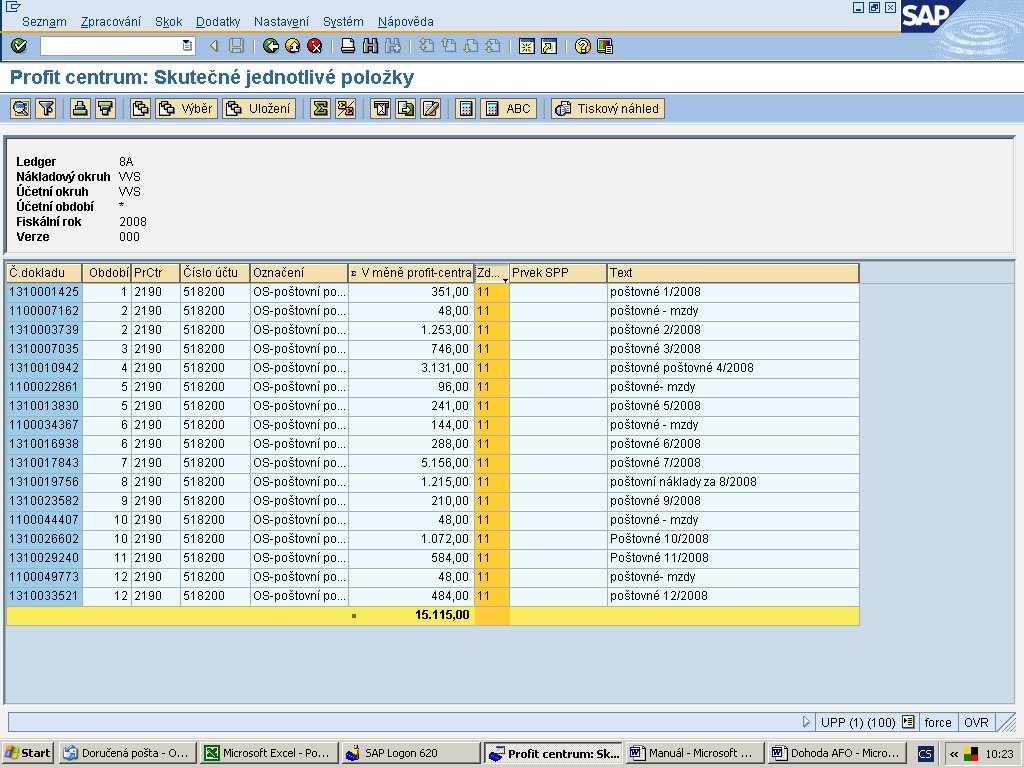Screen dimensions: 1024x768
Task: Open the command field history dropdown
Action: click(x=187, y=46)
